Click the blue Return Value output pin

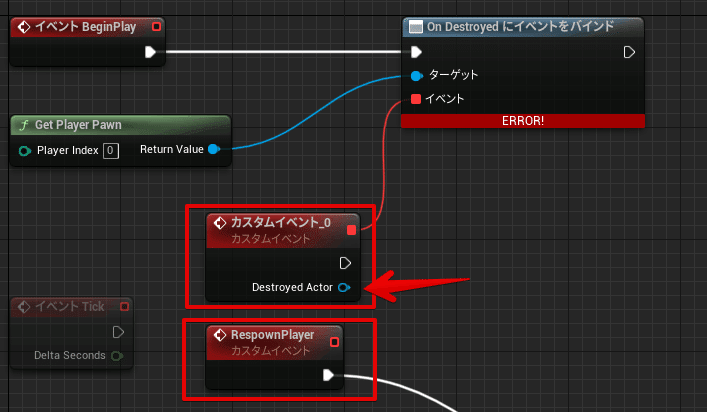click(x=214, y=149)
